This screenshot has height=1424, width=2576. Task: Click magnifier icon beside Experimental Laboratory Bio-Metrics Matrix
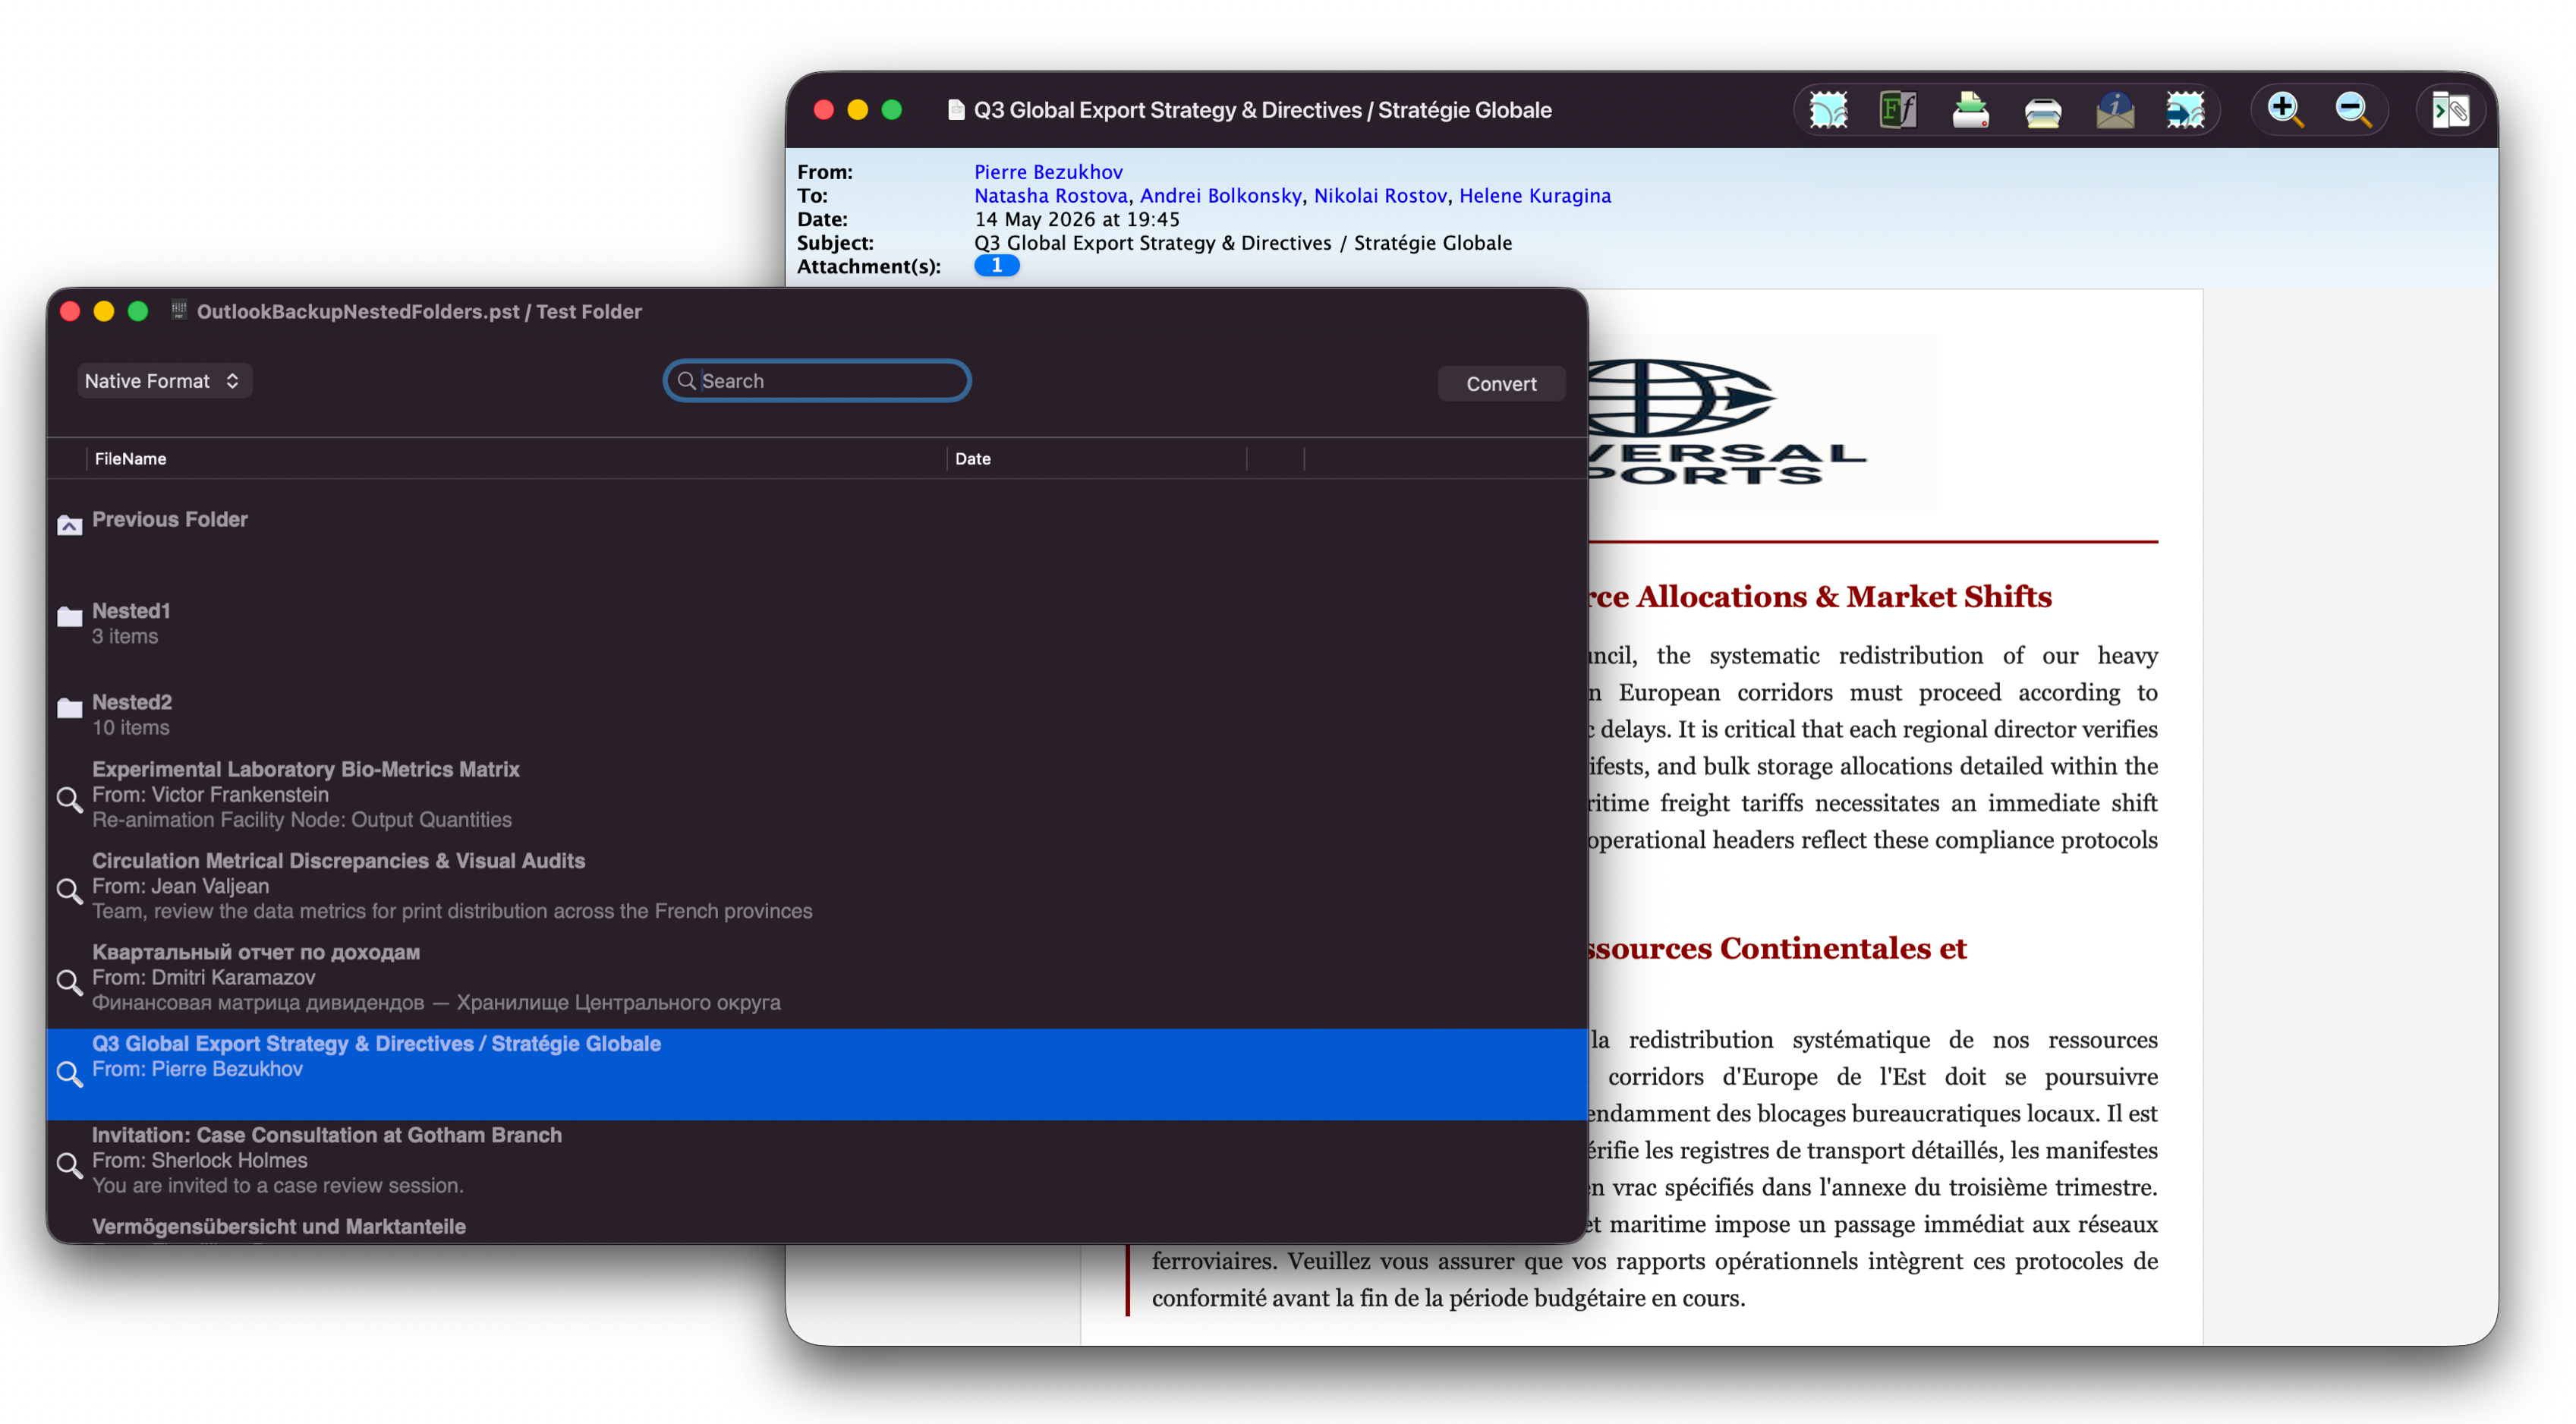pos(69,799)
